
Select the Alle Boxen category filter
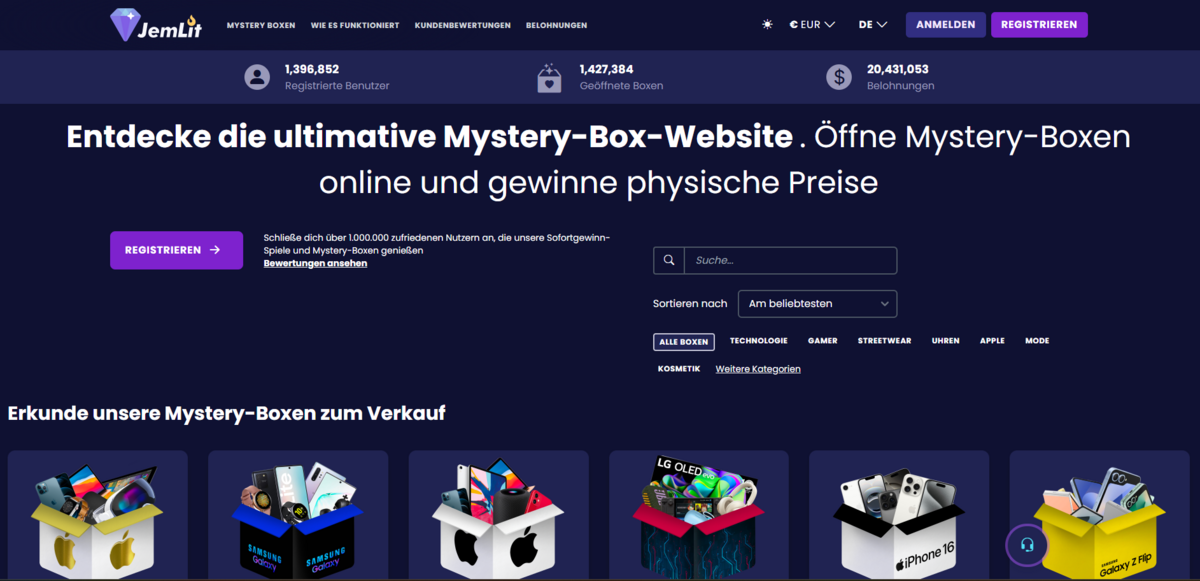(684, 342)
